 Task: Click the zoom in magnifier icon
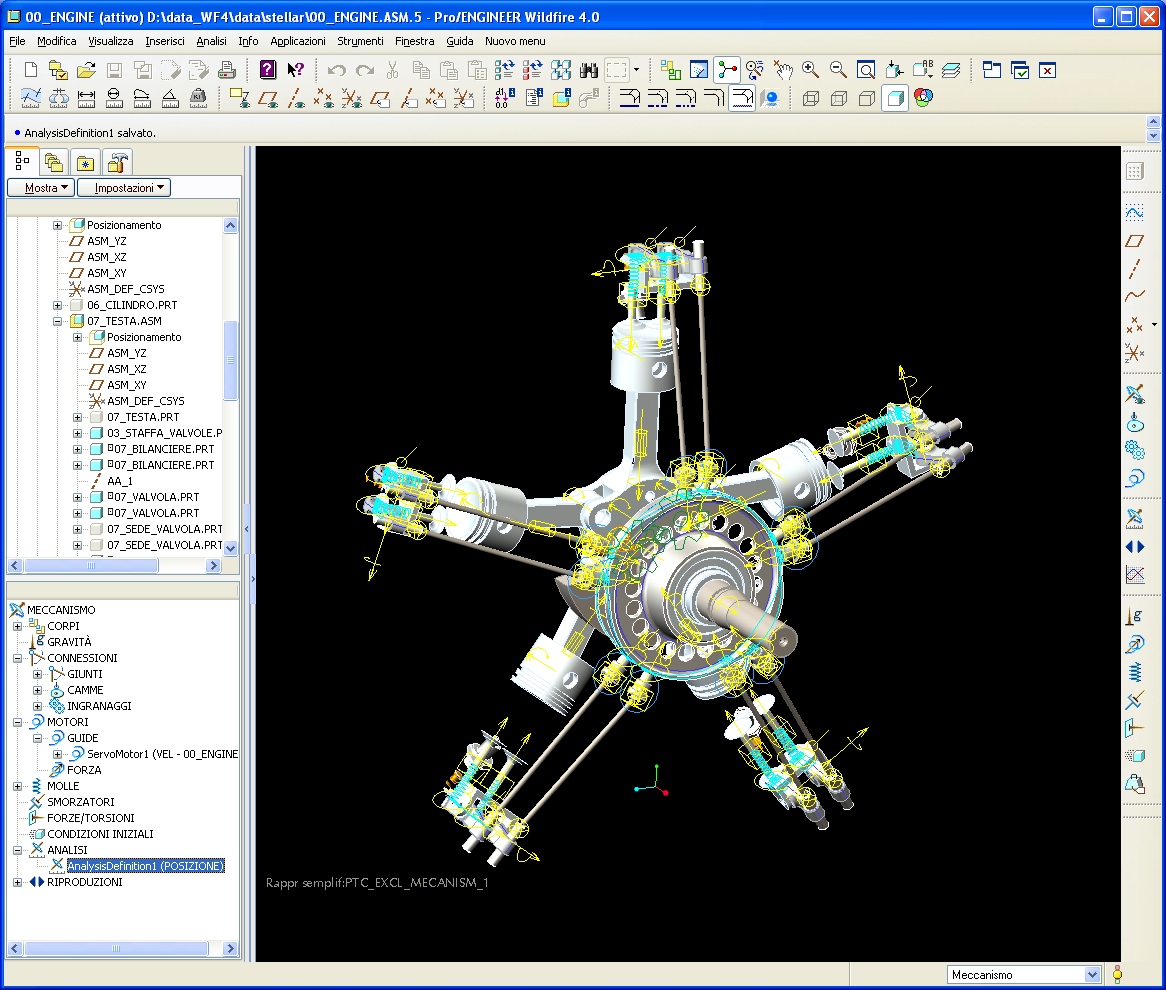pyautogui.click(x=811, y=71)
